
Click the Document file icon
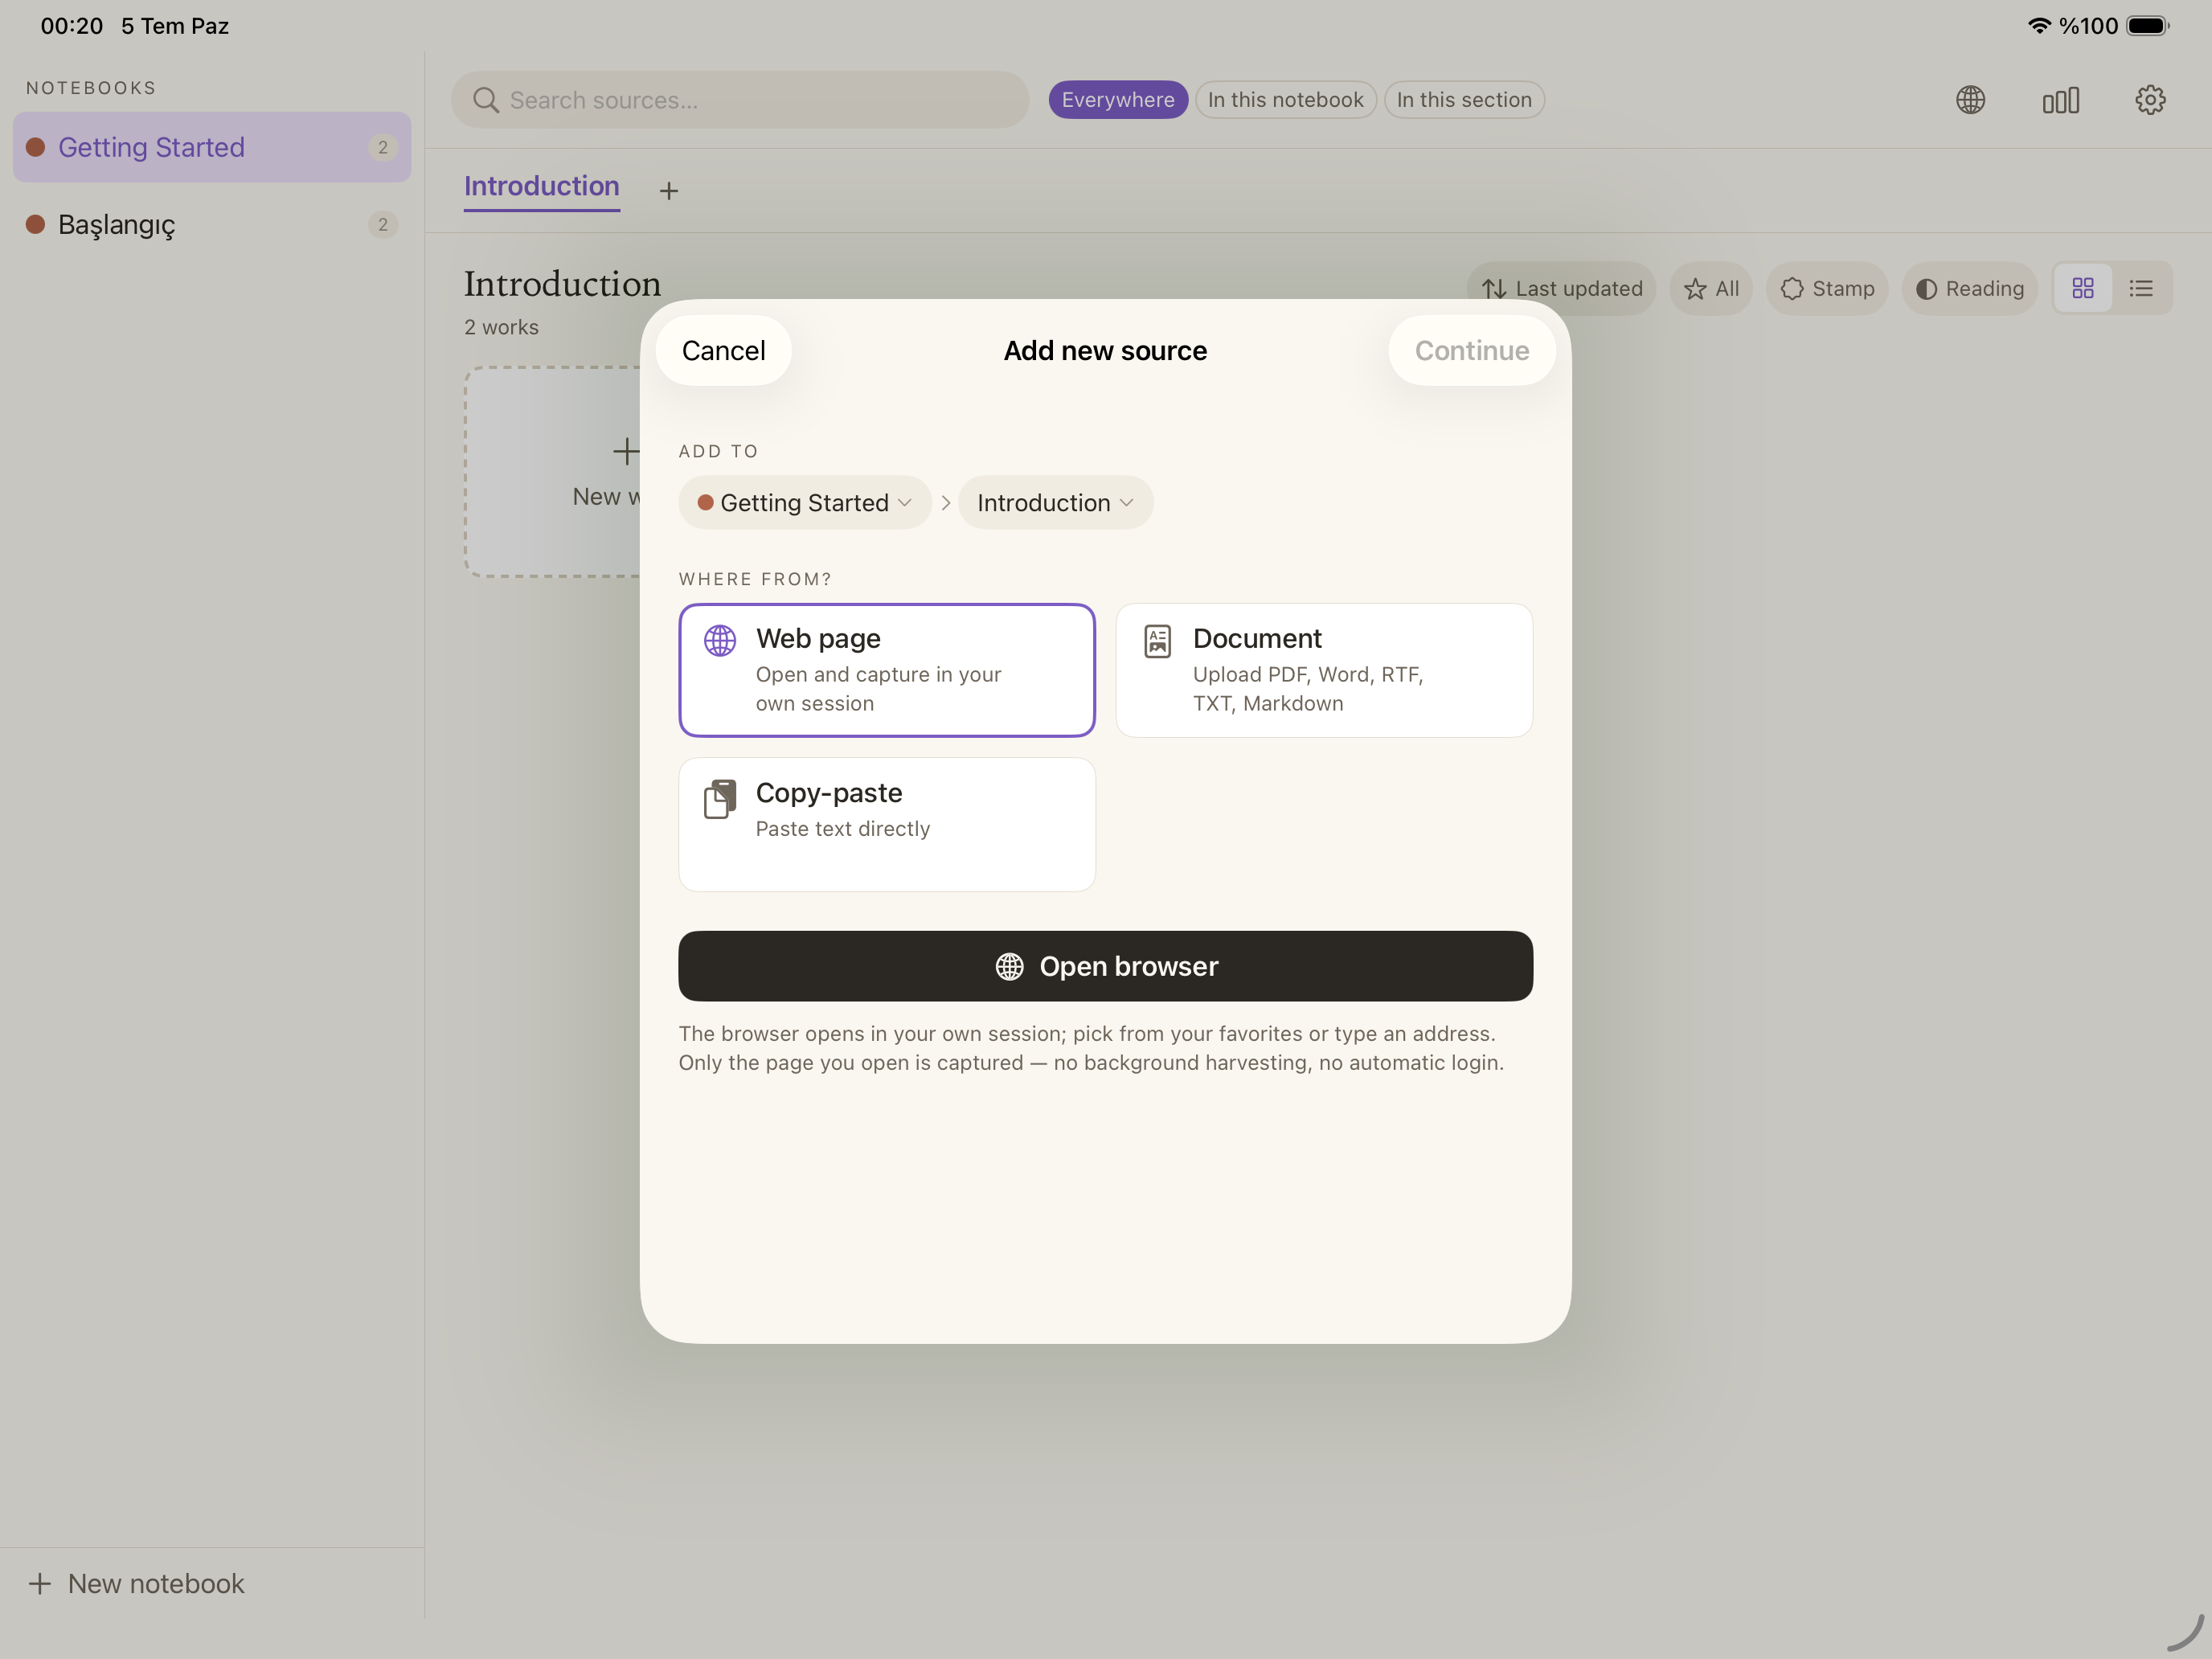[1157, 641]
